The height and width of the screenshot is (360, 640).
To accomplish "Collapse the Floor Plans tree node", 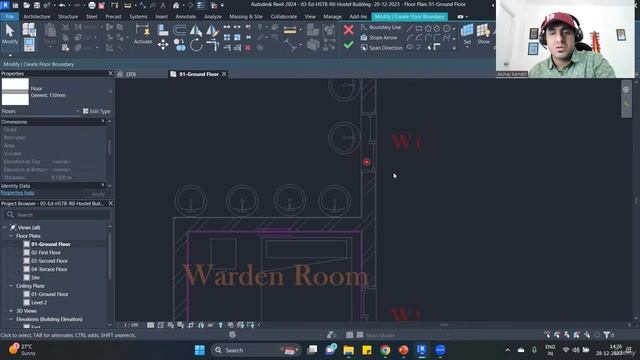I will pyautogui.click(x=11, y=236).
